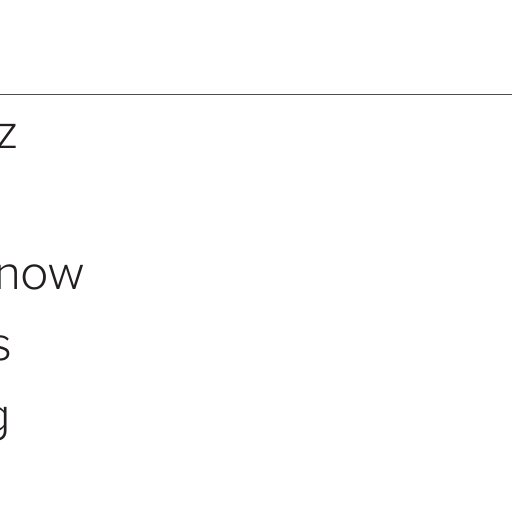Select the list entry ending in "z"
Viewport: 512px width, 512px height.
[8, 135]
